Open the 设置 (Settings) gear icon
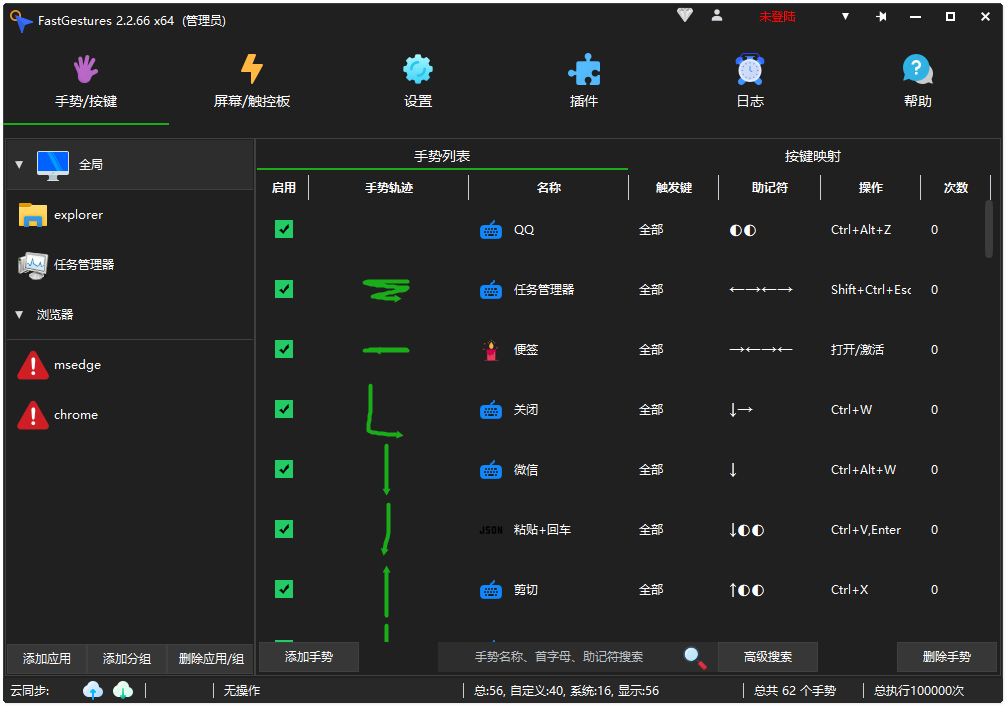The image size is (1007, 707). (x=417, y=70)
